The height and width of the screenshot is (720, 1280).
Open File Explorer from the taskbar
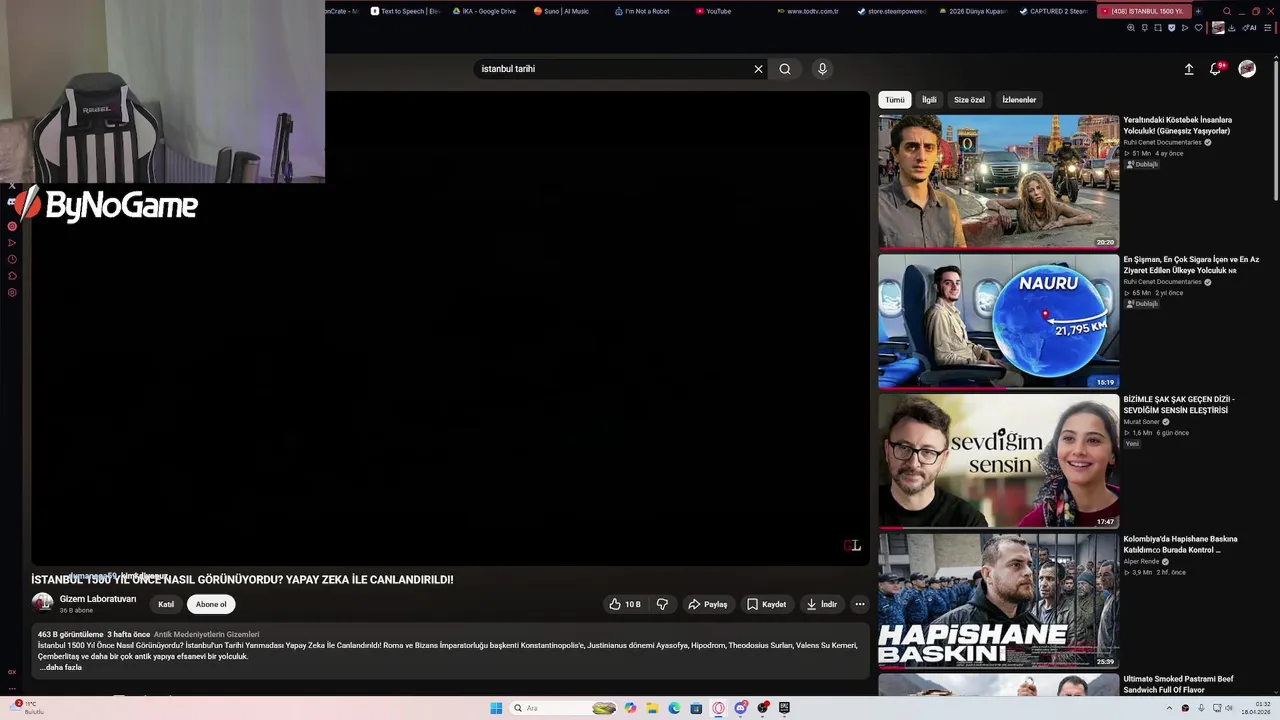pos(652,708)
